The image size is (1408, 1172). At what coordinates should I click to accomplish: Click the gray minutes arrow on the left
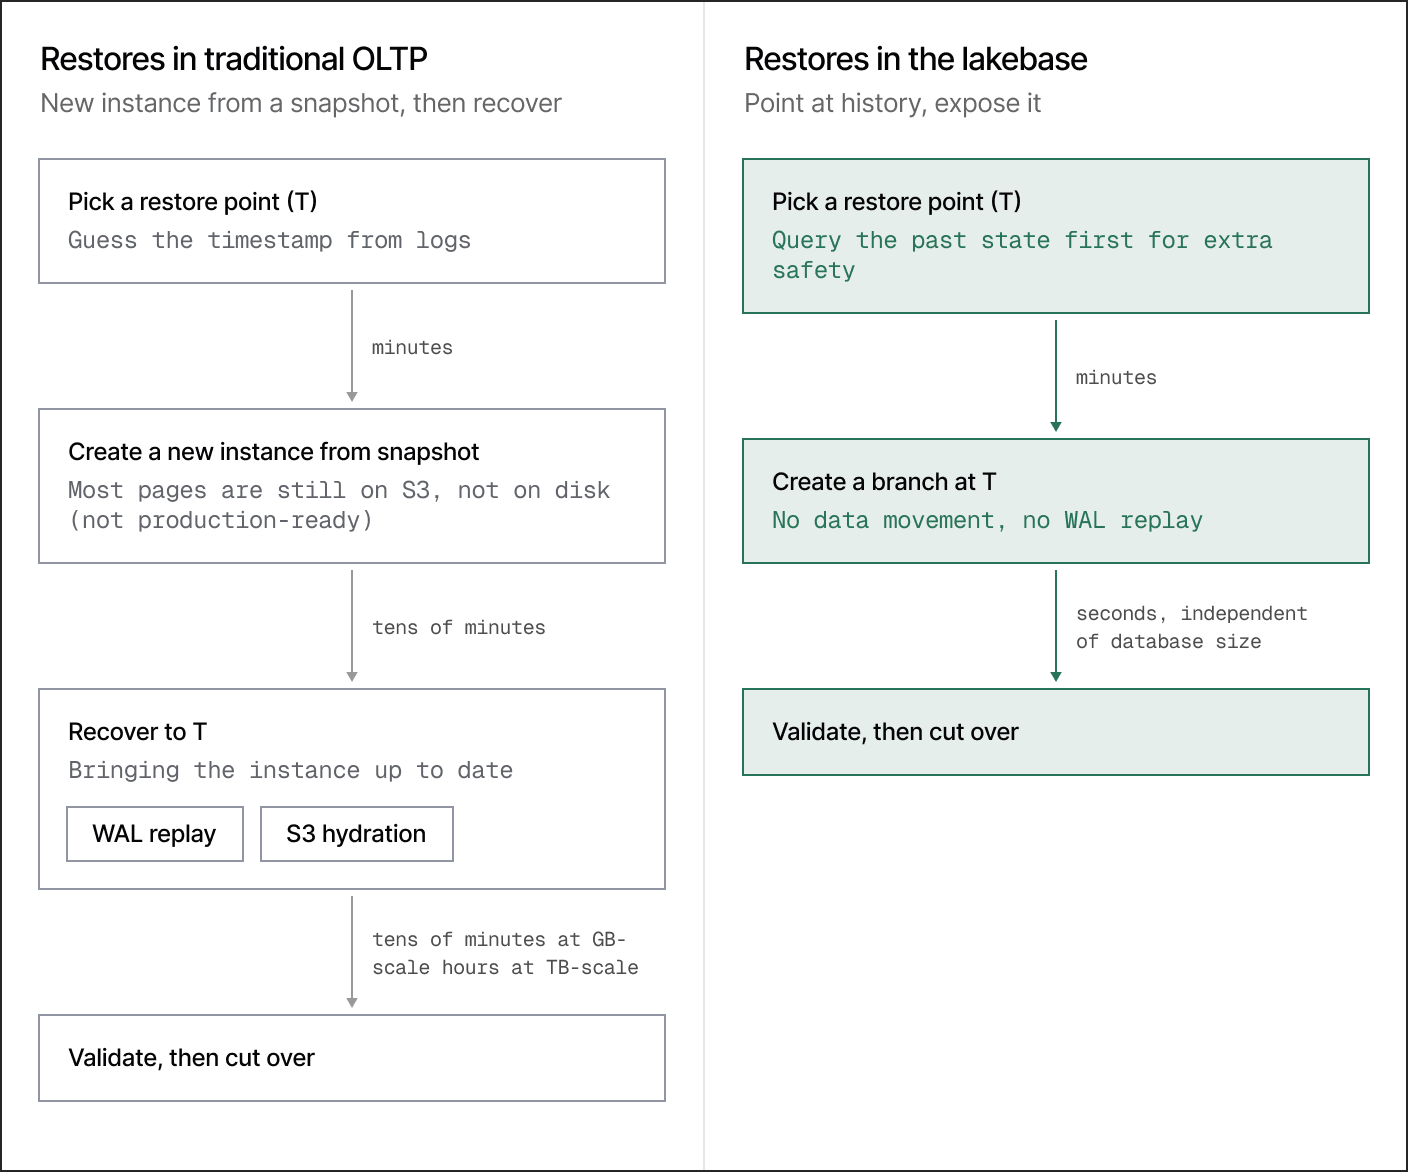point(352,346)
